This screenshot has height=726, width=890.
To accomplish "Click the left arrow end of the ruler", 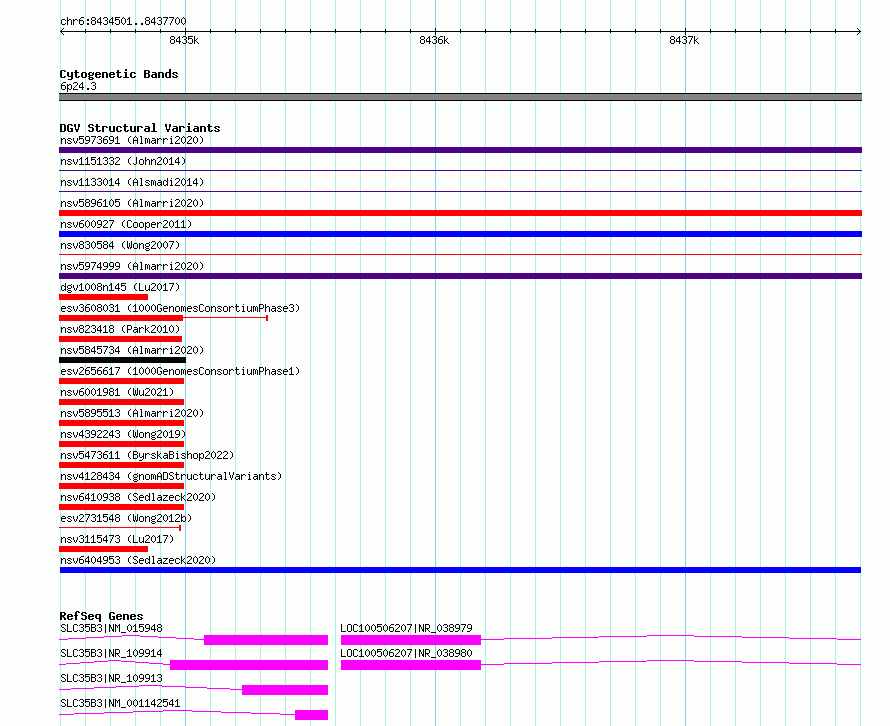I will pos(62,32).
